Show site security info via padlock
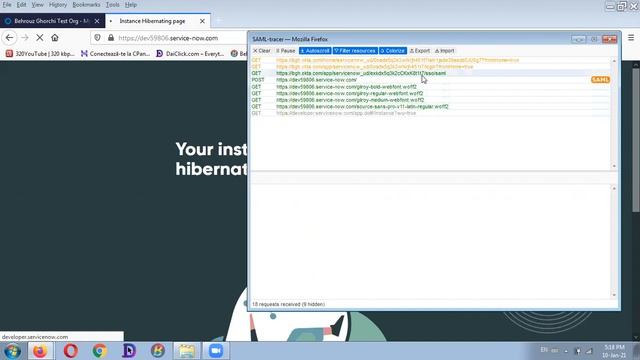Image resolution: width=640 pixels, height=360 pixels. click(x=111, y=38)
